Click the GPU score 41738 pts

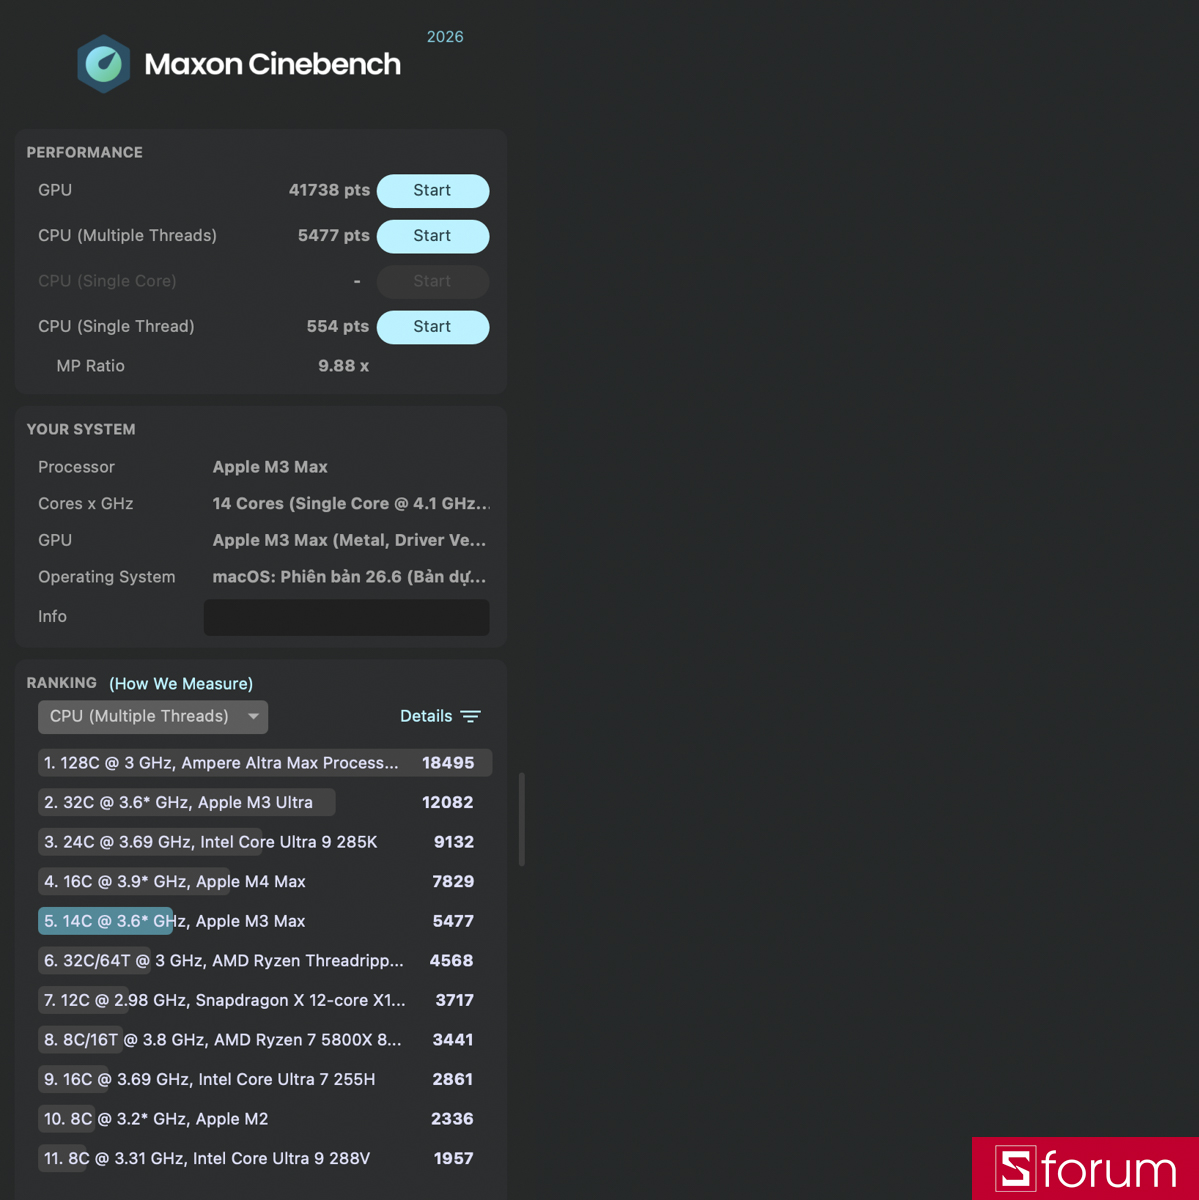click(329, 190)
